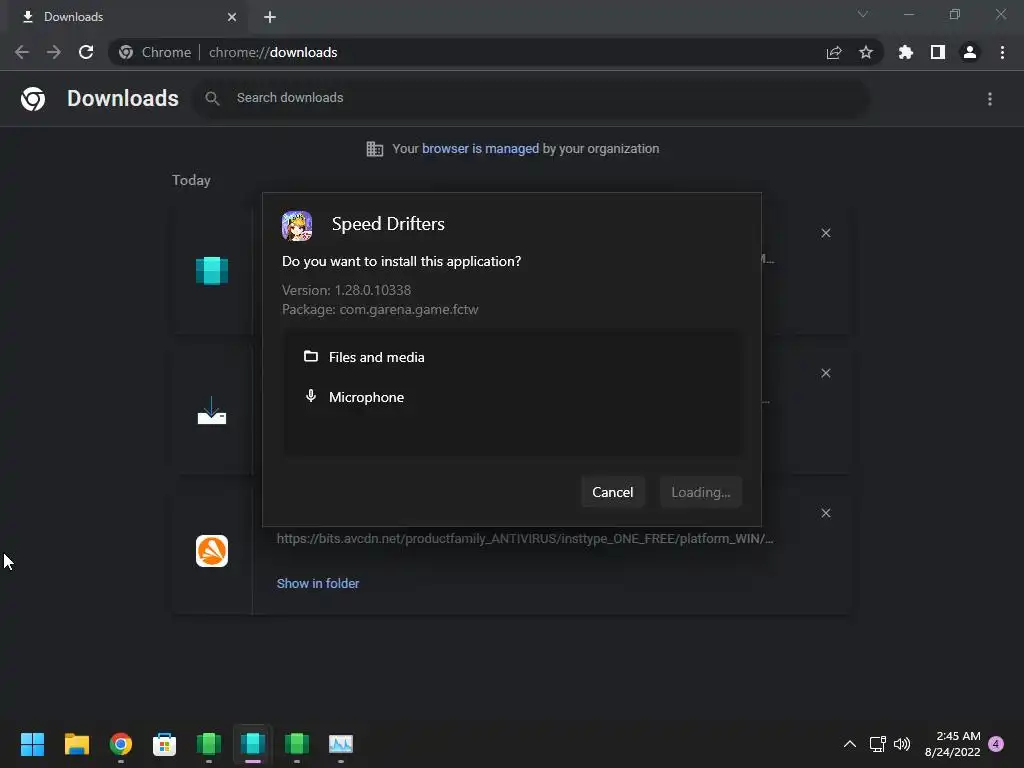The width and height of the screenshot is (1024, 768).
Task: Click the teal cube file icon
Action: click(212, 270)
